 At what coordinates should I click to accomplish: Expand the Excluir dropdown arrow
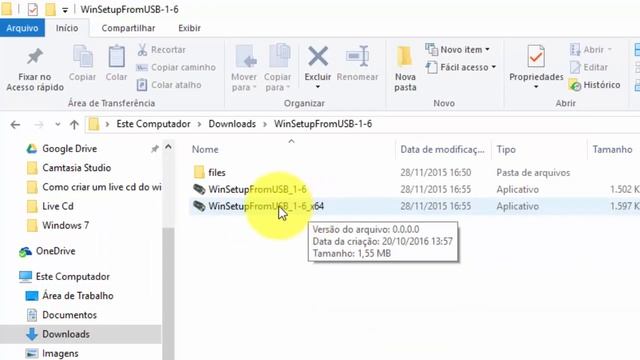pos(318,87)
